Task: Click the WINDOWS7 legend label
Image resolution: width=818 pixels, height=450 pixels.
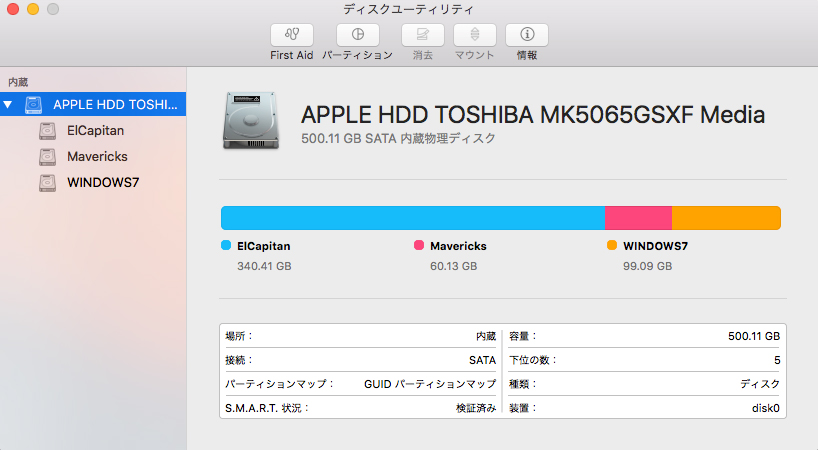Action: pyautogui.click(x=655, y=246)
